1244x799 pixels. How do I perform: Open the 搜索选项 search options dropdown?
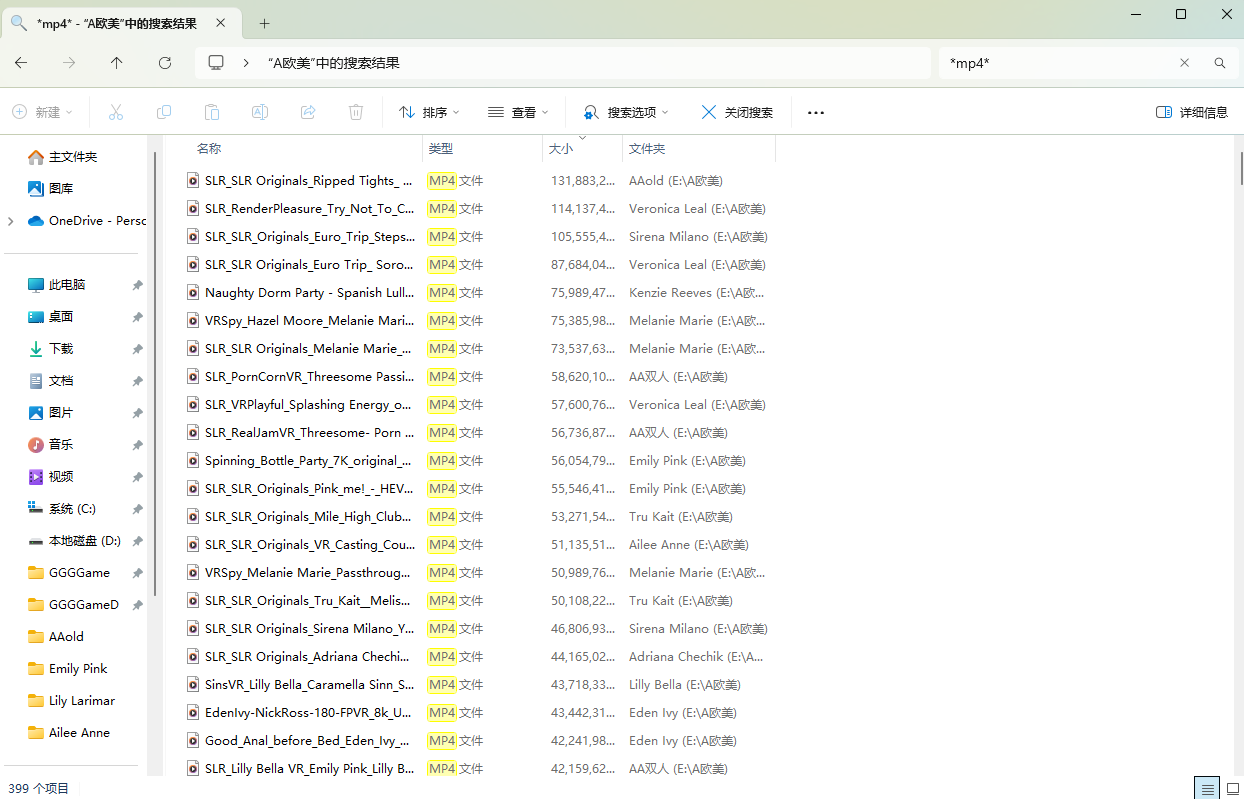[x=626, y=112]
